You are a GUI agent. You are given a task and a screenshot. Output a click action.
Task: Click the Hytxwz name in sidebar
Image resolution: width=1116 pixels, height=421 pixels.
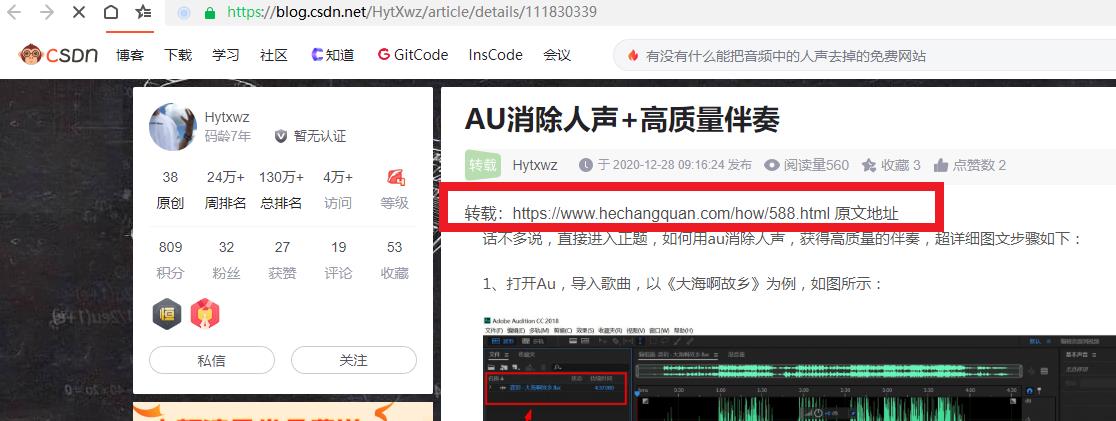[x=227, y=117]
